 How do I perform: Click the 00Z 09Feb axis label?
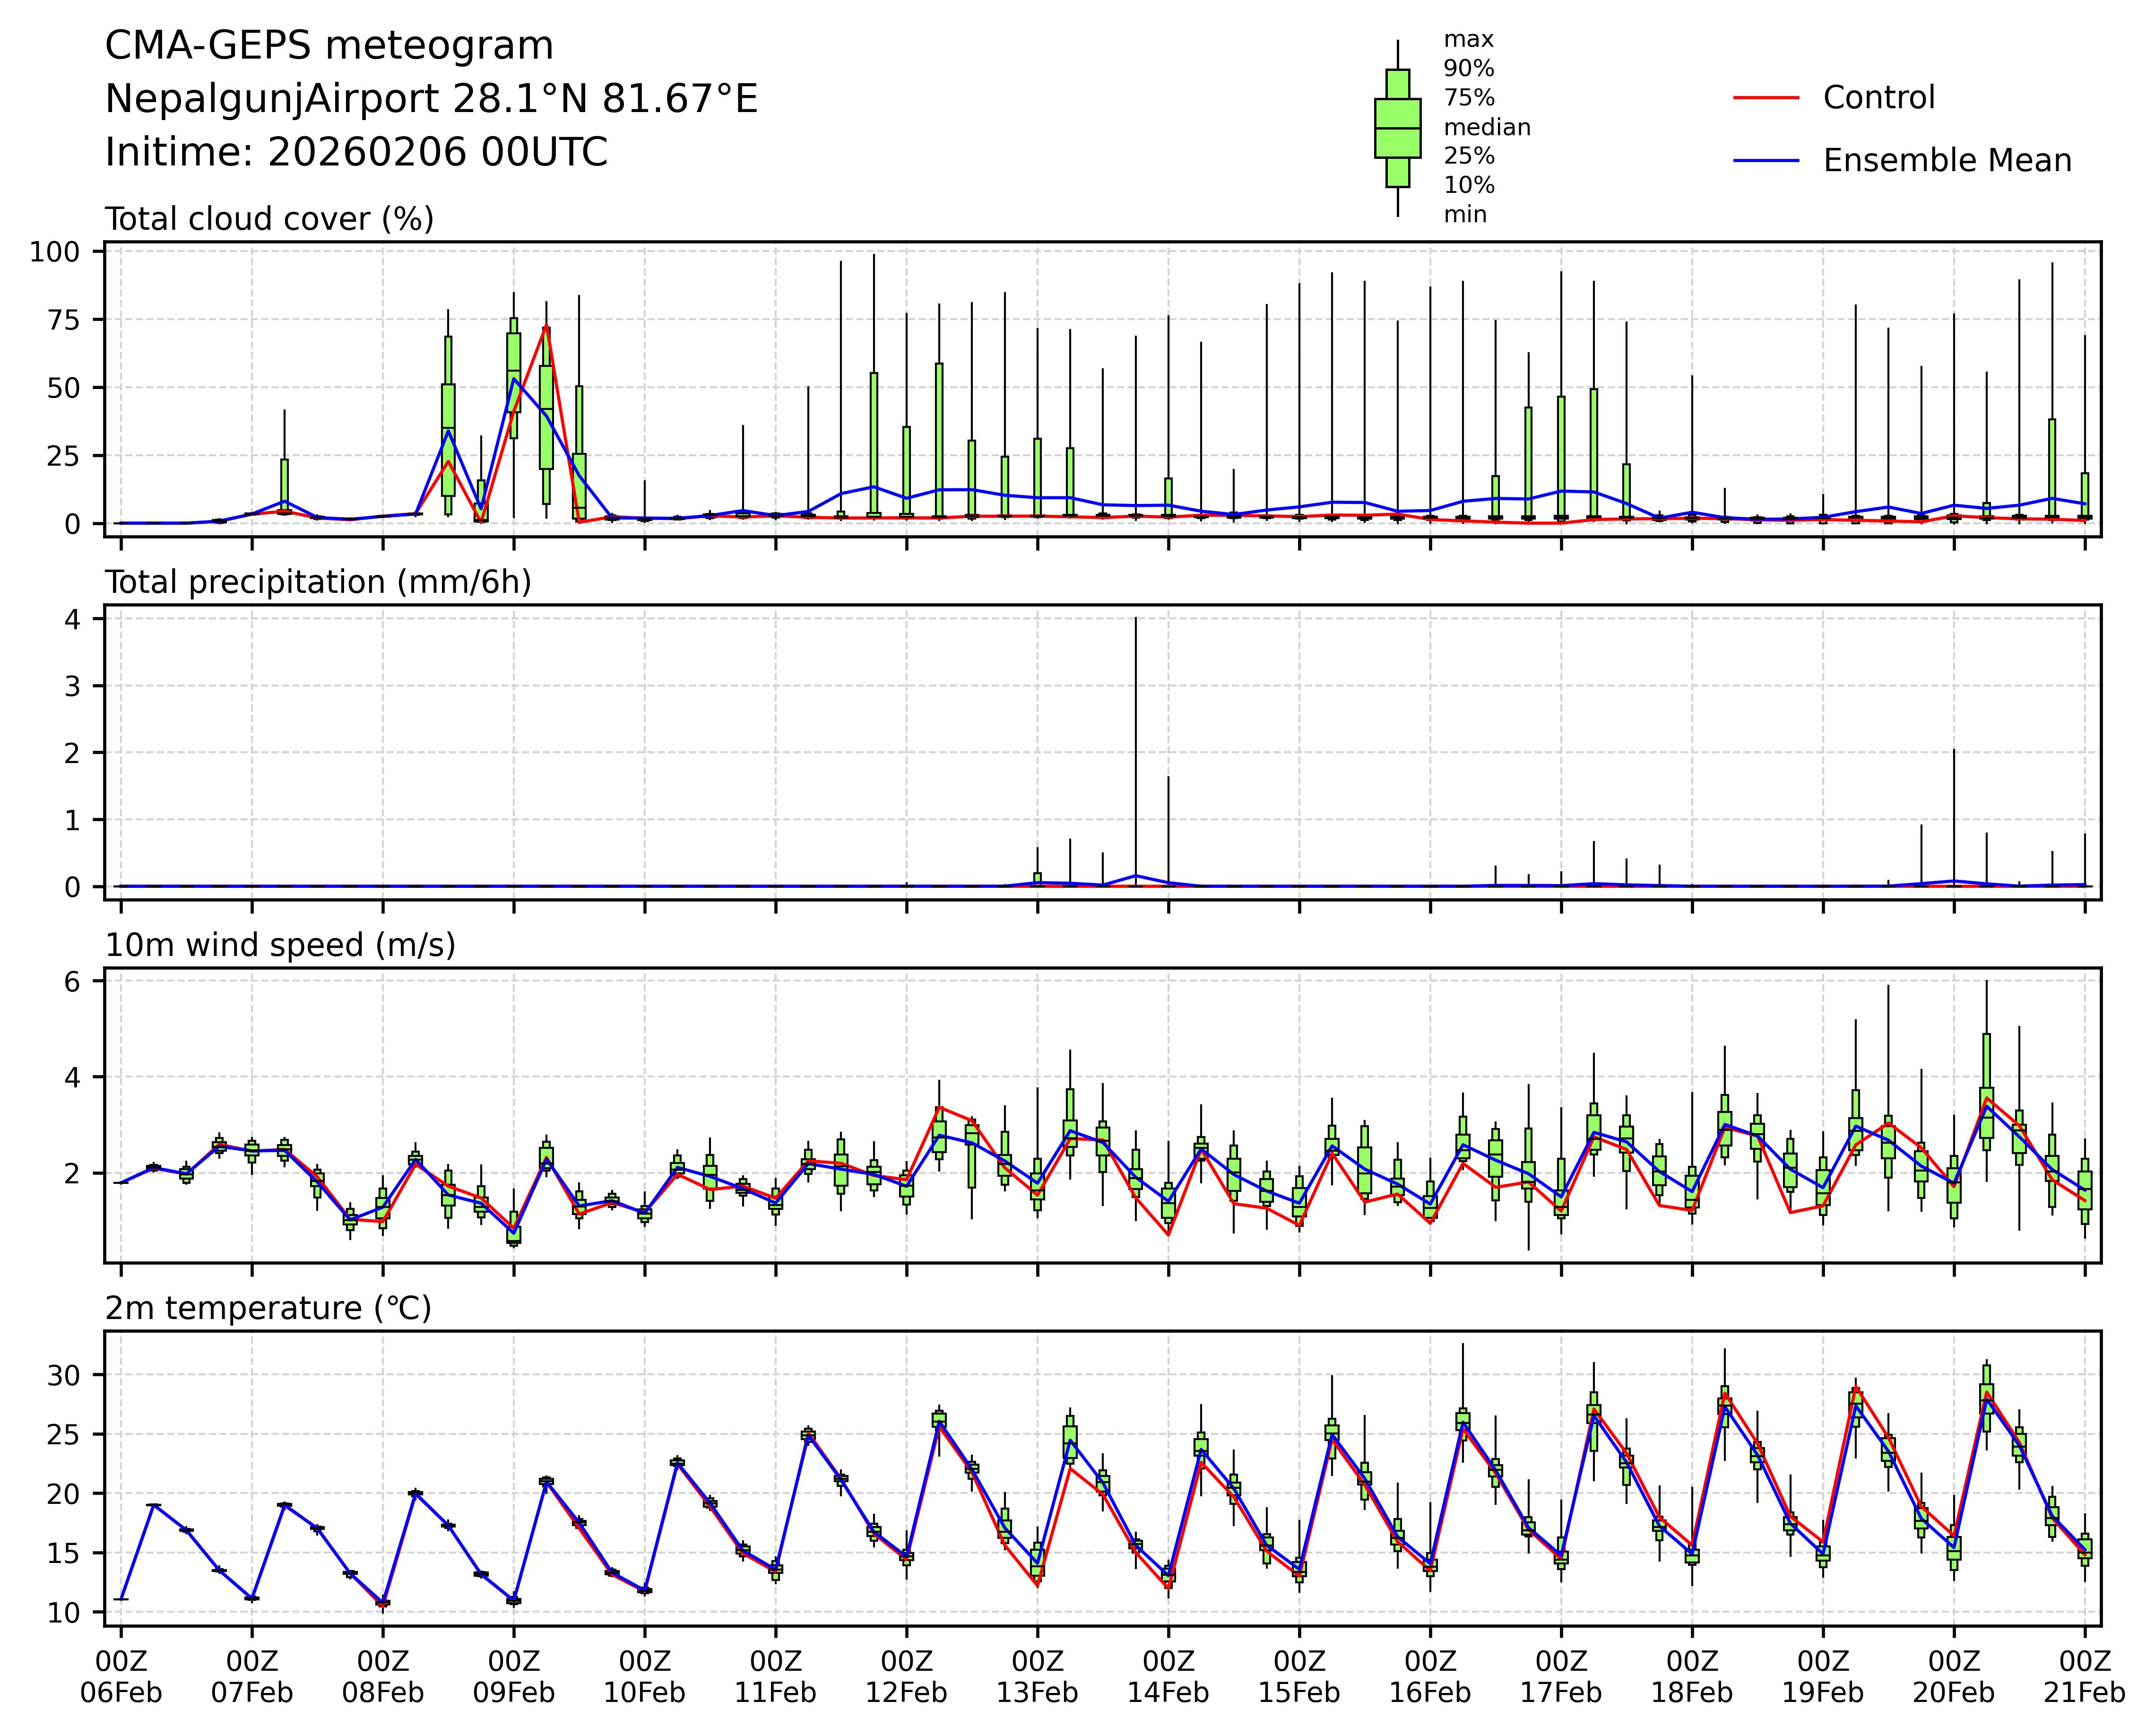pyautogui.click(x=514, y=1677)
